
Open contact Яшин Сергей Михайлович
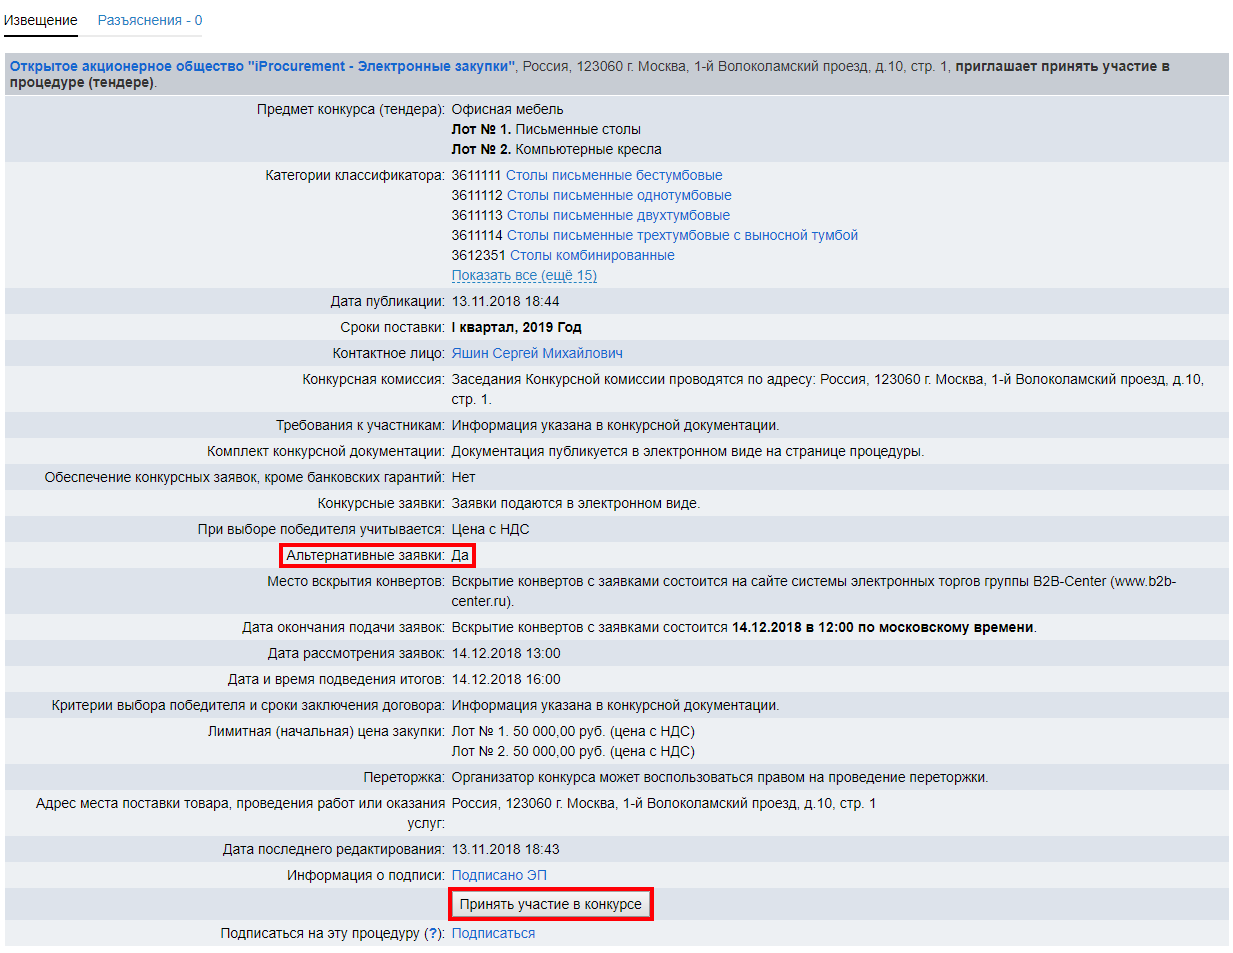tap(537, 353)
